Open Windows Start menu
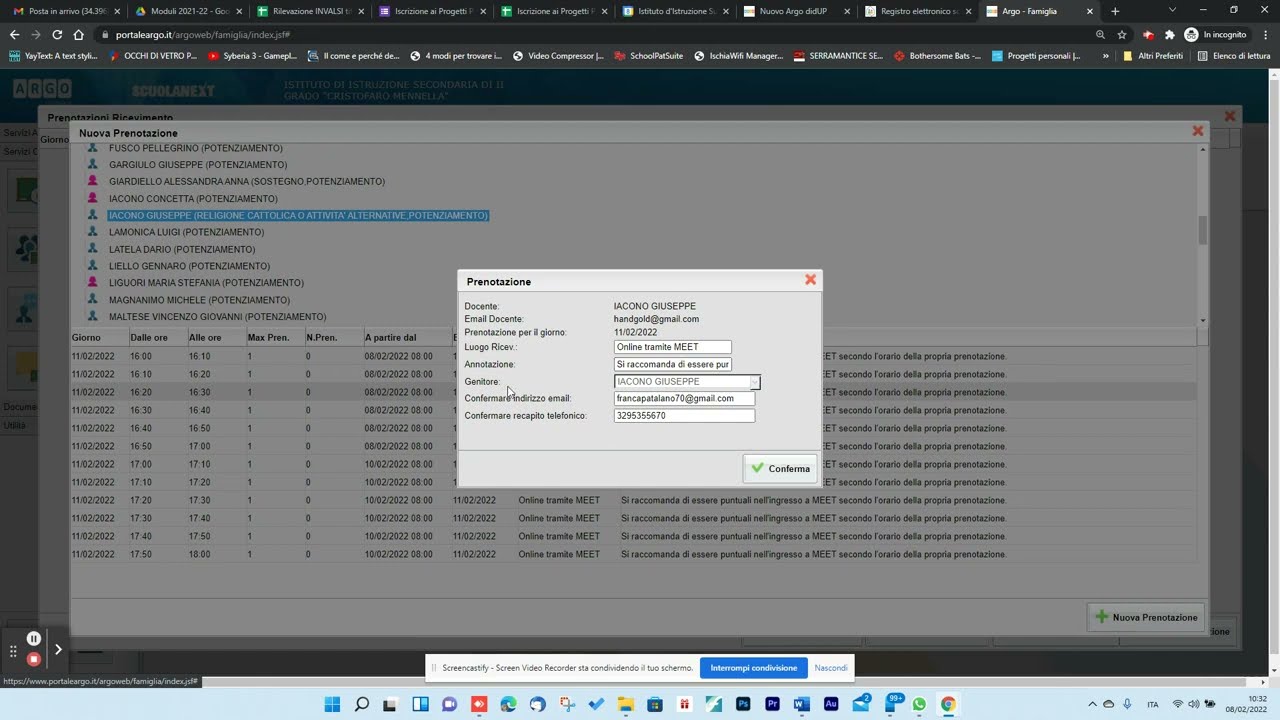The height and width of the screenshot is (720, 1280). tap(332, 704)
